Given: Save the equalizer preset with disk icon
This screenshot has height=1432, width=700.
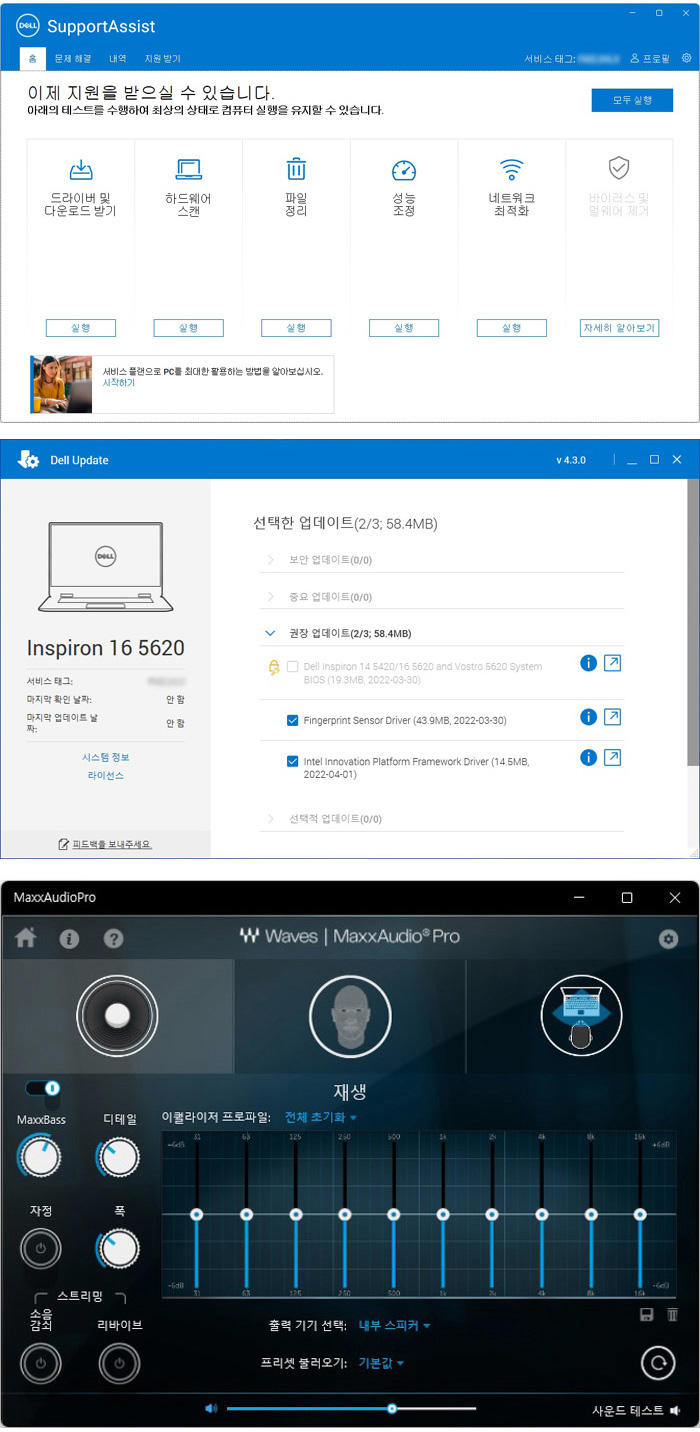Looking at the screenshot, I should (647, 1315).
